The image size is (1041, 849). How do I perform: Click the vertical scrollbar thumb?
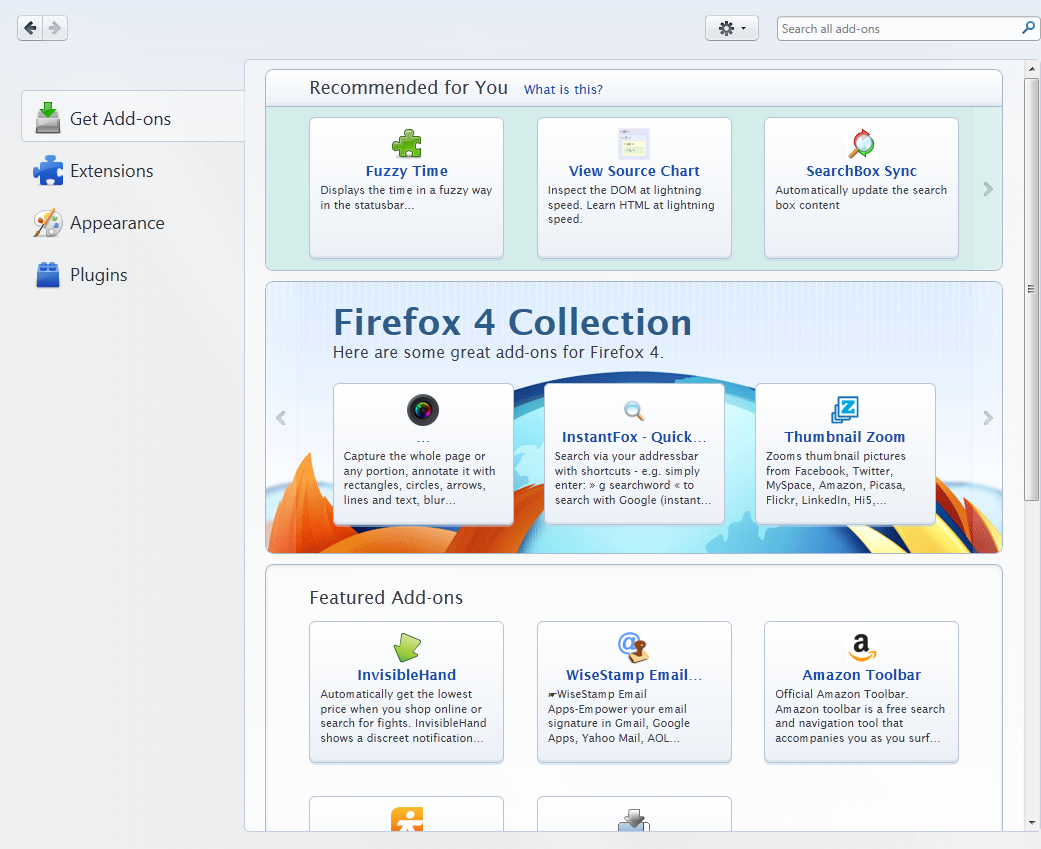pyautogui.click(x=1031, y=289)
